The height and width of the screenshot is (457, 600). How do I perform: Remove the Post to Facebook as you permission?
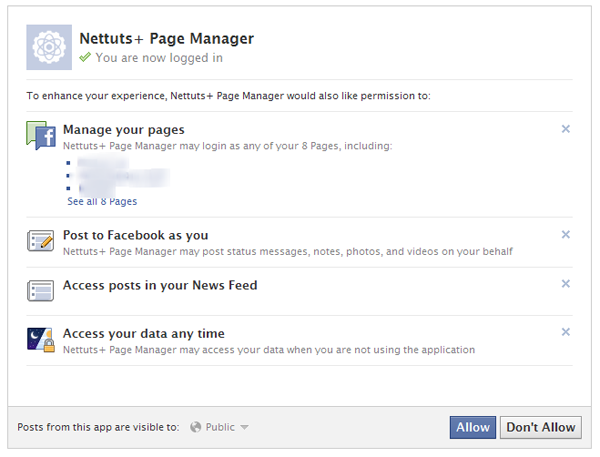coord(566,234)
